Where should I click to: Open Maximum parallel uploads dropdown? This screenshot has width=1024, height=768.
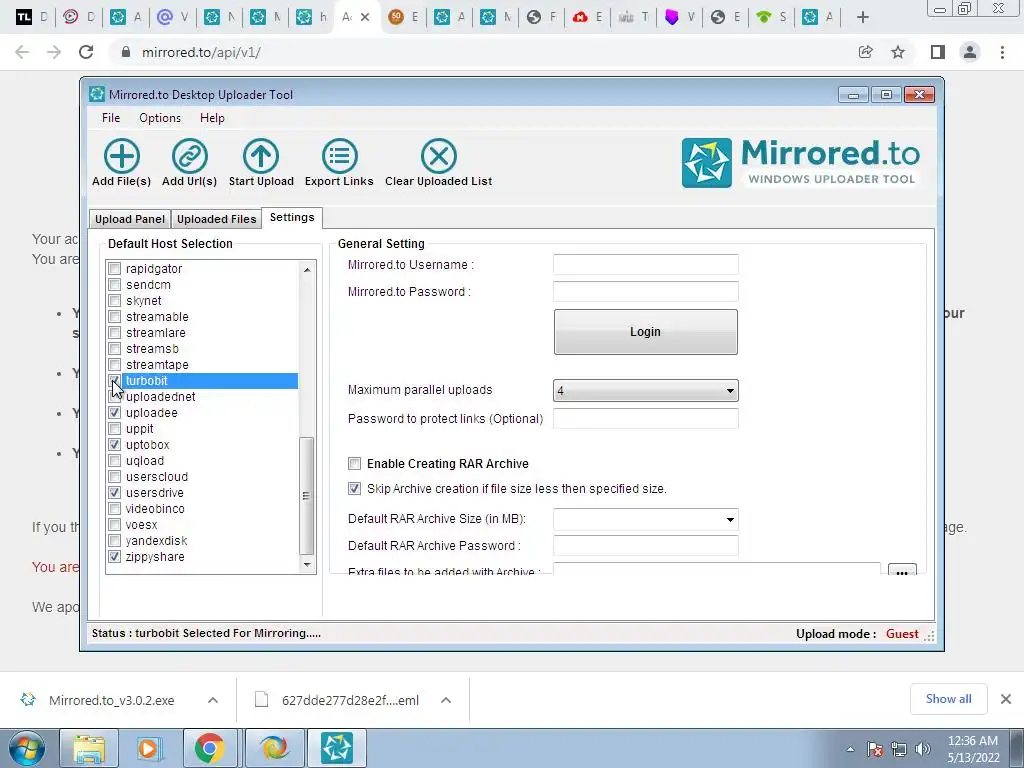point(645,391)
